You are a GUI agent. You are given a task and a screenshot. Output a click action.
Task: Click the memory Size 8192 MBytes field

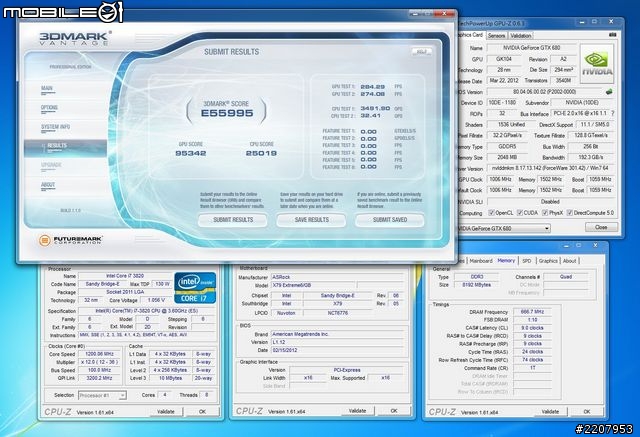[477, 285]
